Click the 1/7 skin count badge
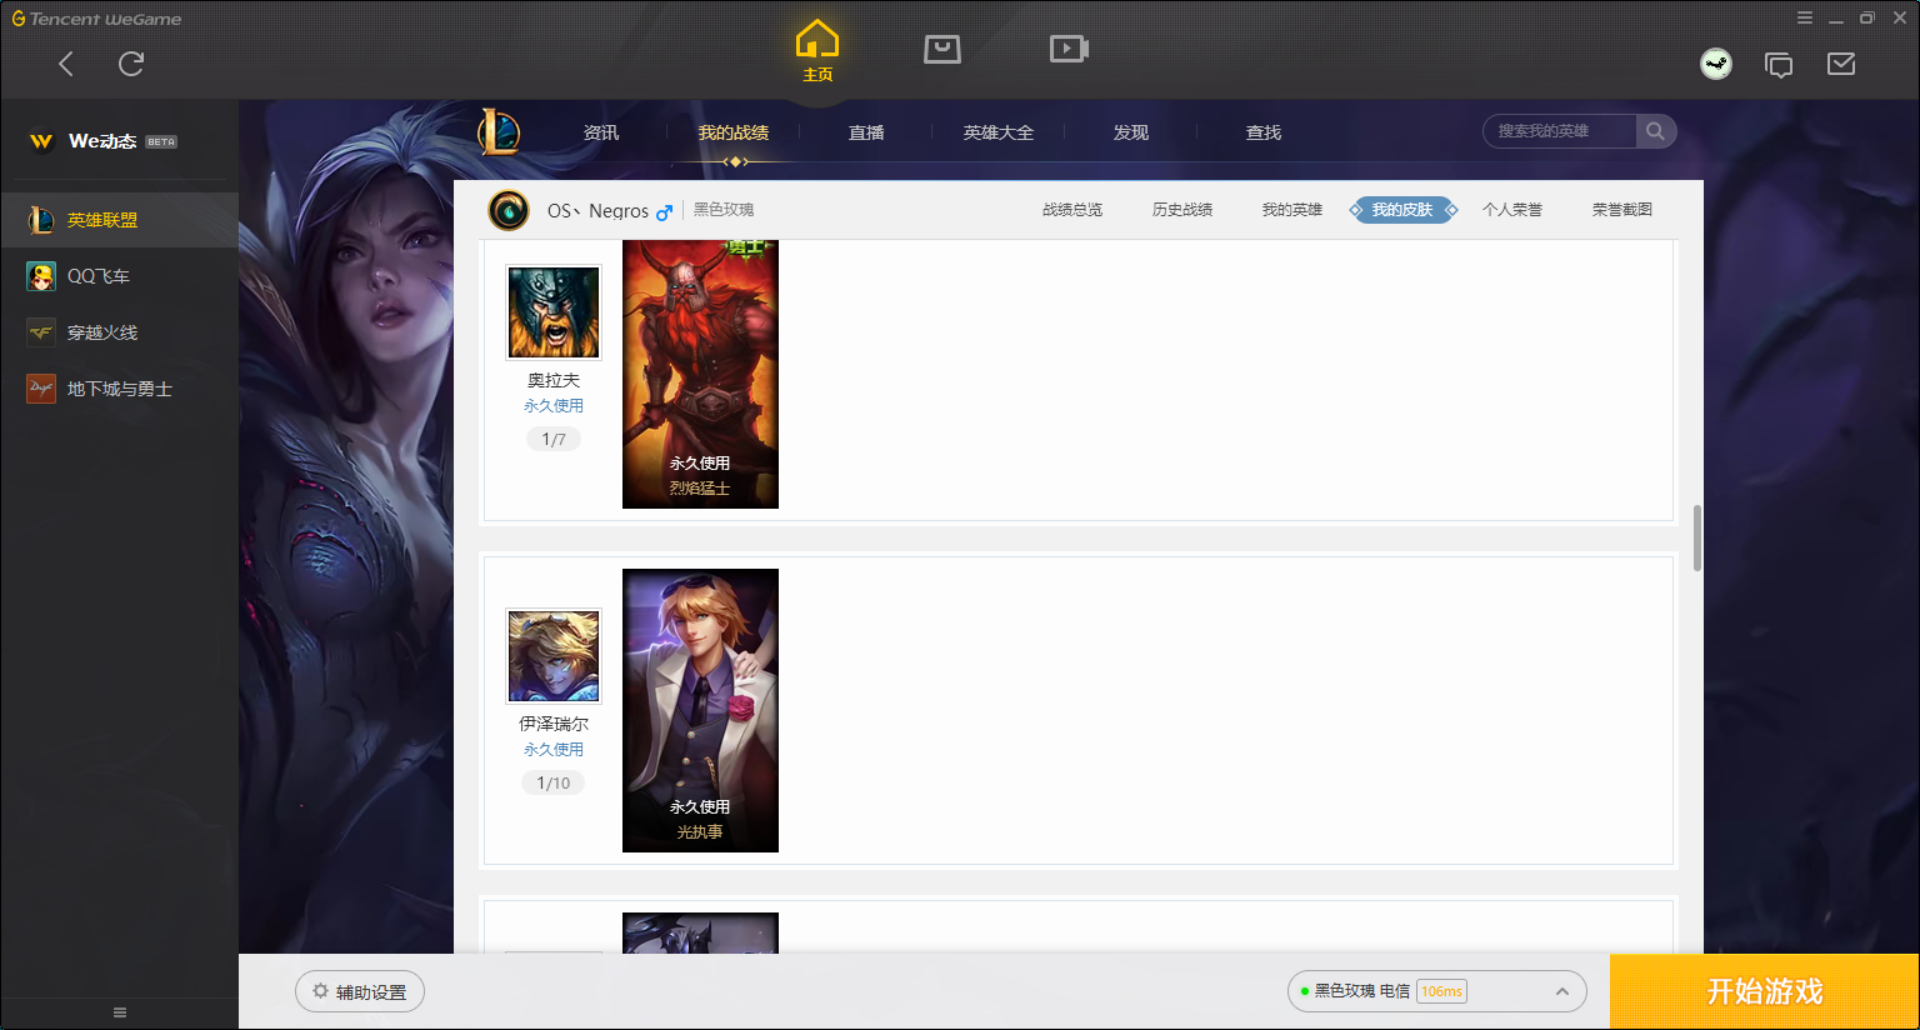Screen dimensions: 1920x1030 (x=554, y=439)
